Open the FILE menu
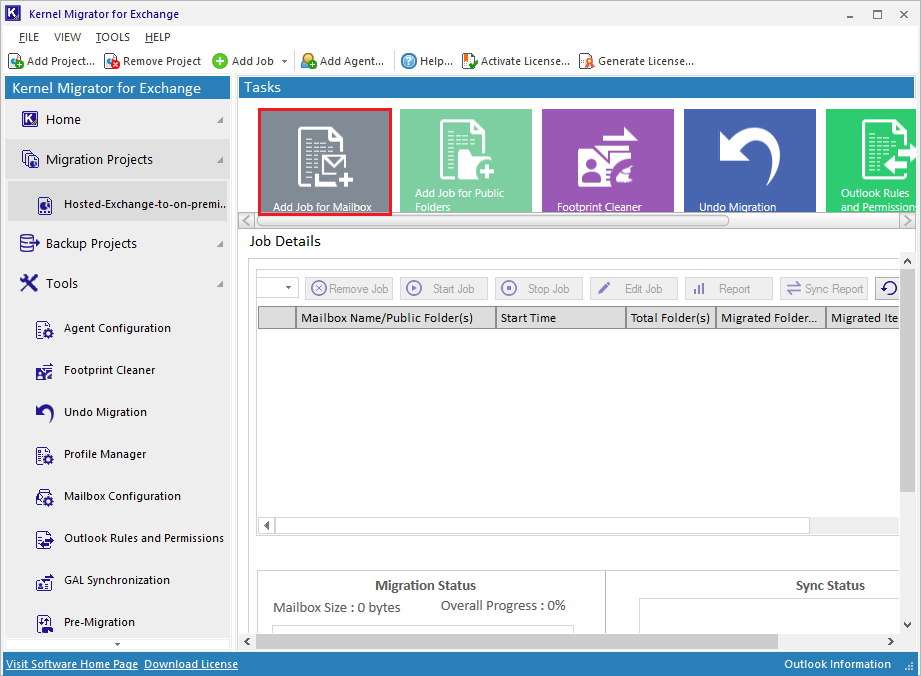The height and width of the screenshot is (676, 921). coord(29,37)
